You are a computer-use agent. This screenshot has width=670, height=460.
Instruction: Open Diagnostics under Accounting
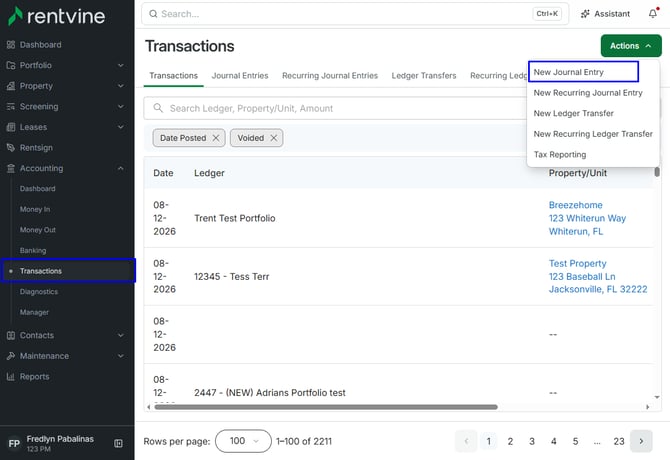[38, 292]
